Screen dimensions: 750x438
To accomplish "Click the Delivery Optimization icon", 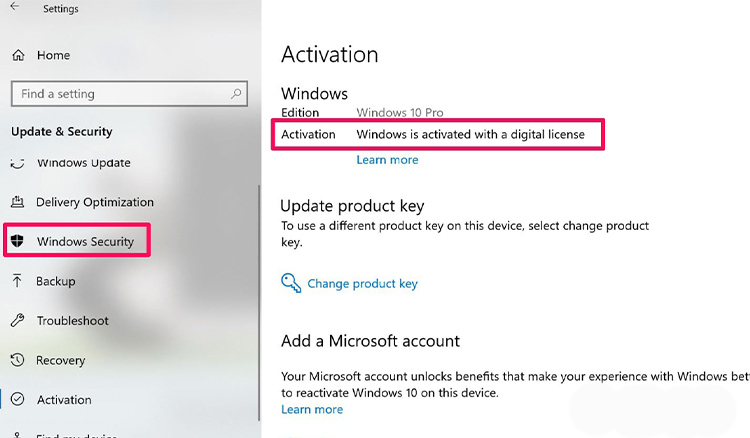I will coord(17,202).
